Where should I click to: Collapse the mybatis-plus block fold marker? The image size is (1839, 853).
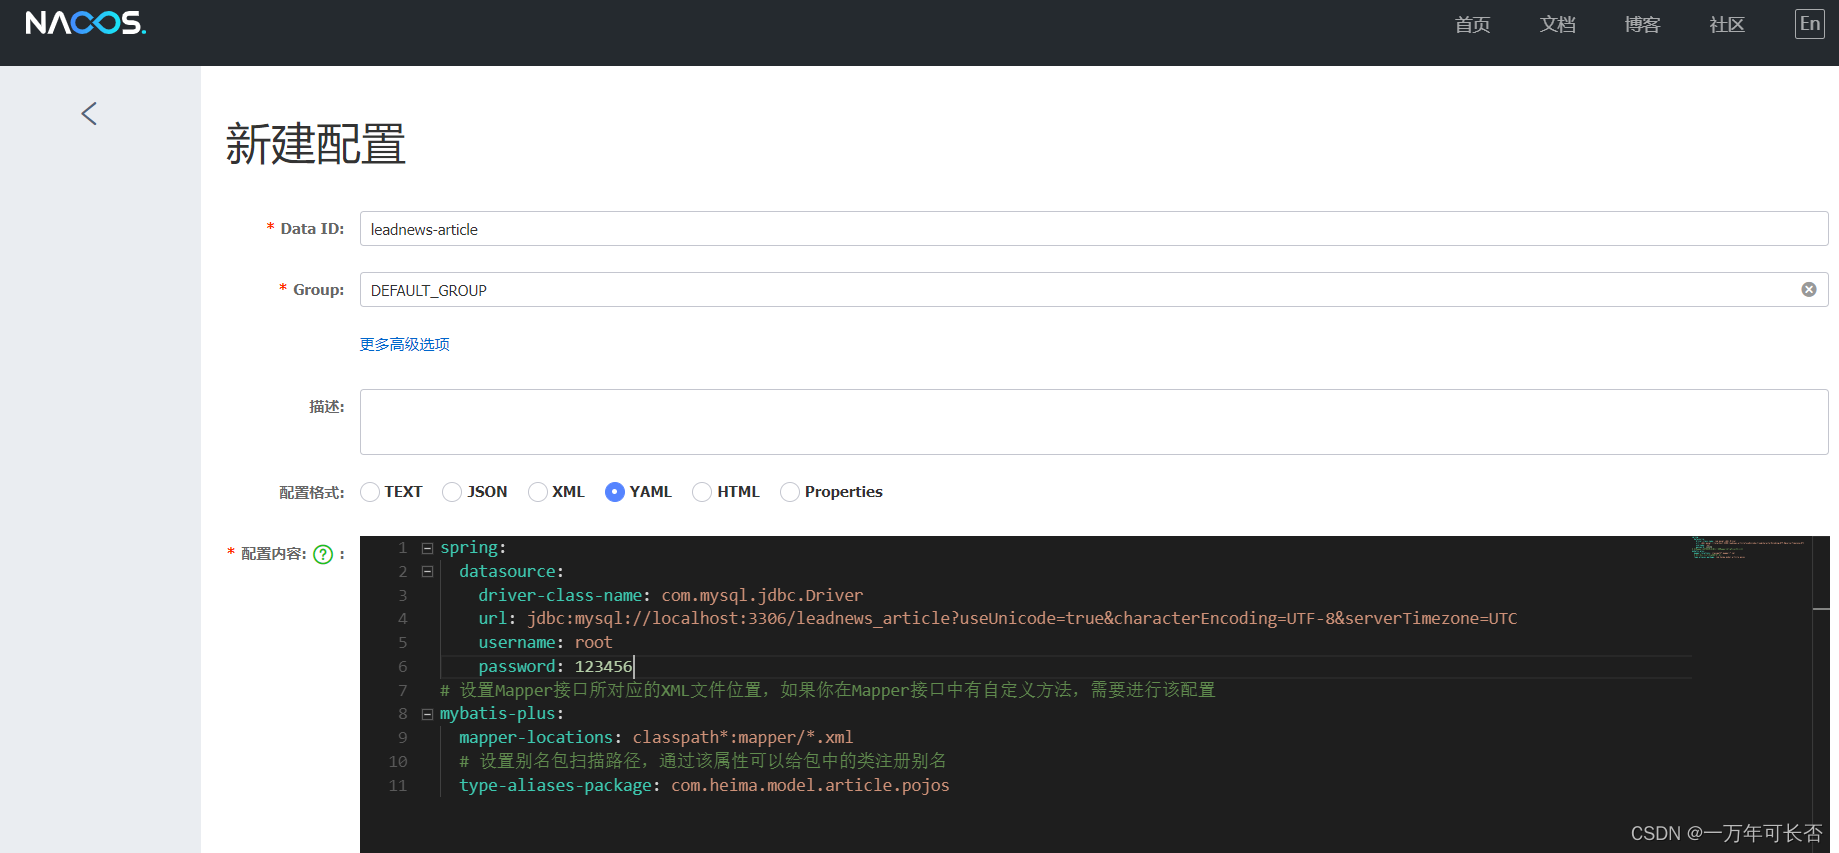tap(427, 714)
